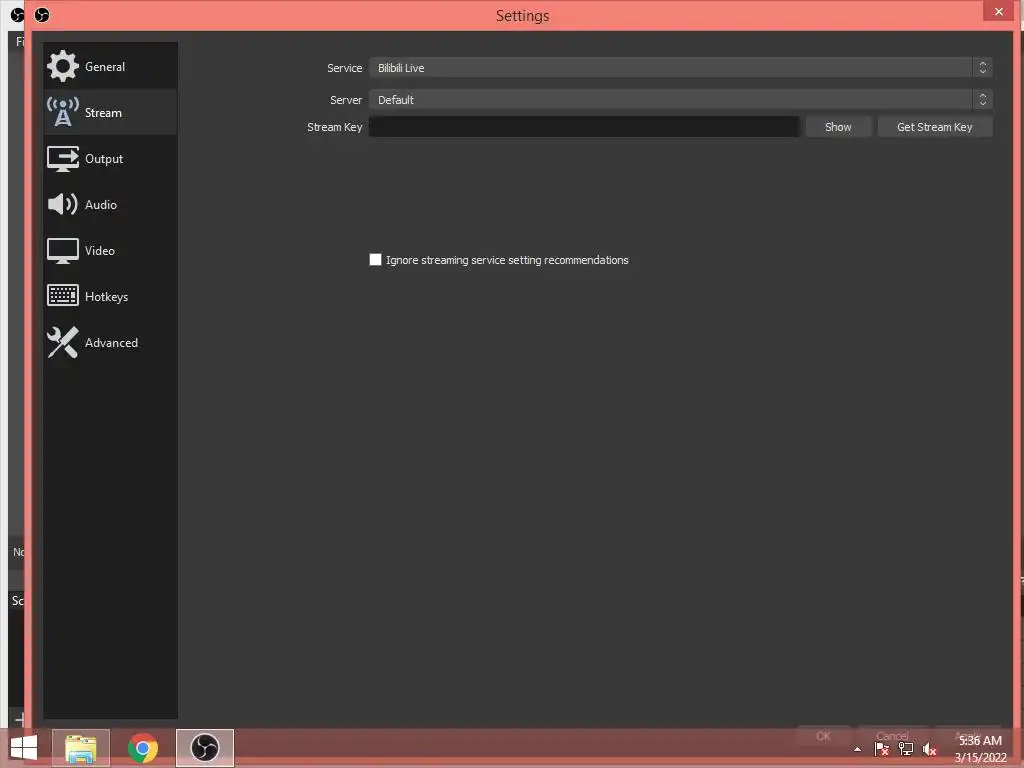The height and width of the screenshot is (768, 1024).
Task: Switch to the Hotkeys tab label
Action: tap(106, 296)
